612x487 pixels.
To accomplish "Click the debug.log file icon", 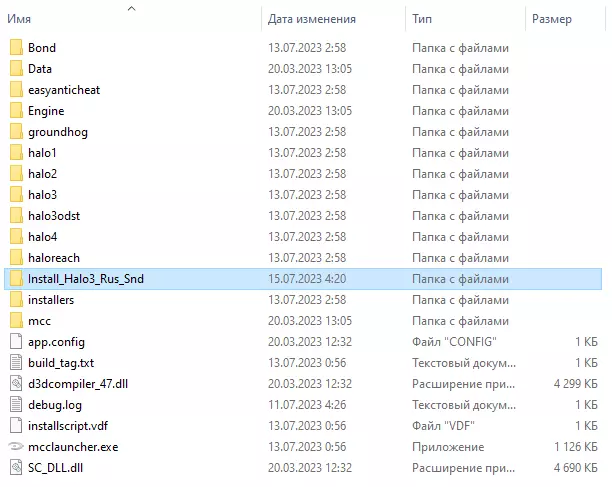I will (16, 405).
